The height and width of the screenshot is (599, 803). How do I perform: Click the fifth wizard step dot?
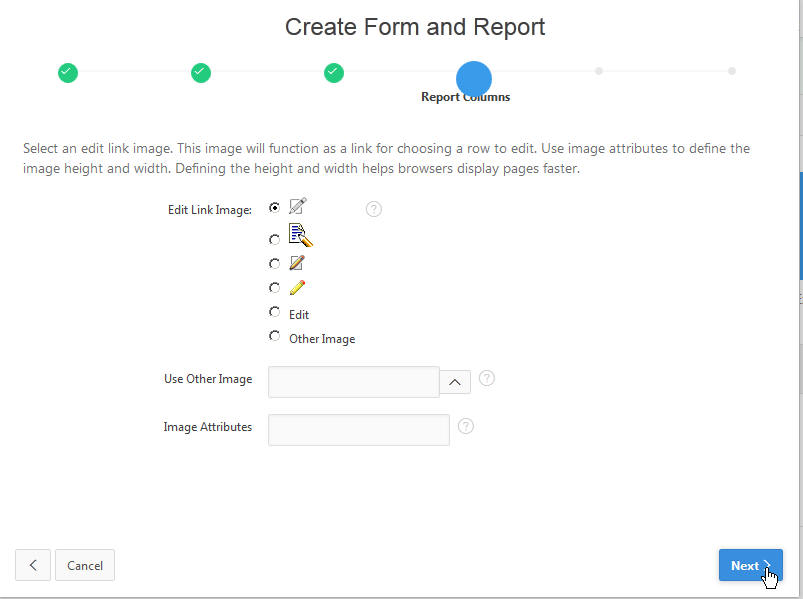tap(598, 71)
